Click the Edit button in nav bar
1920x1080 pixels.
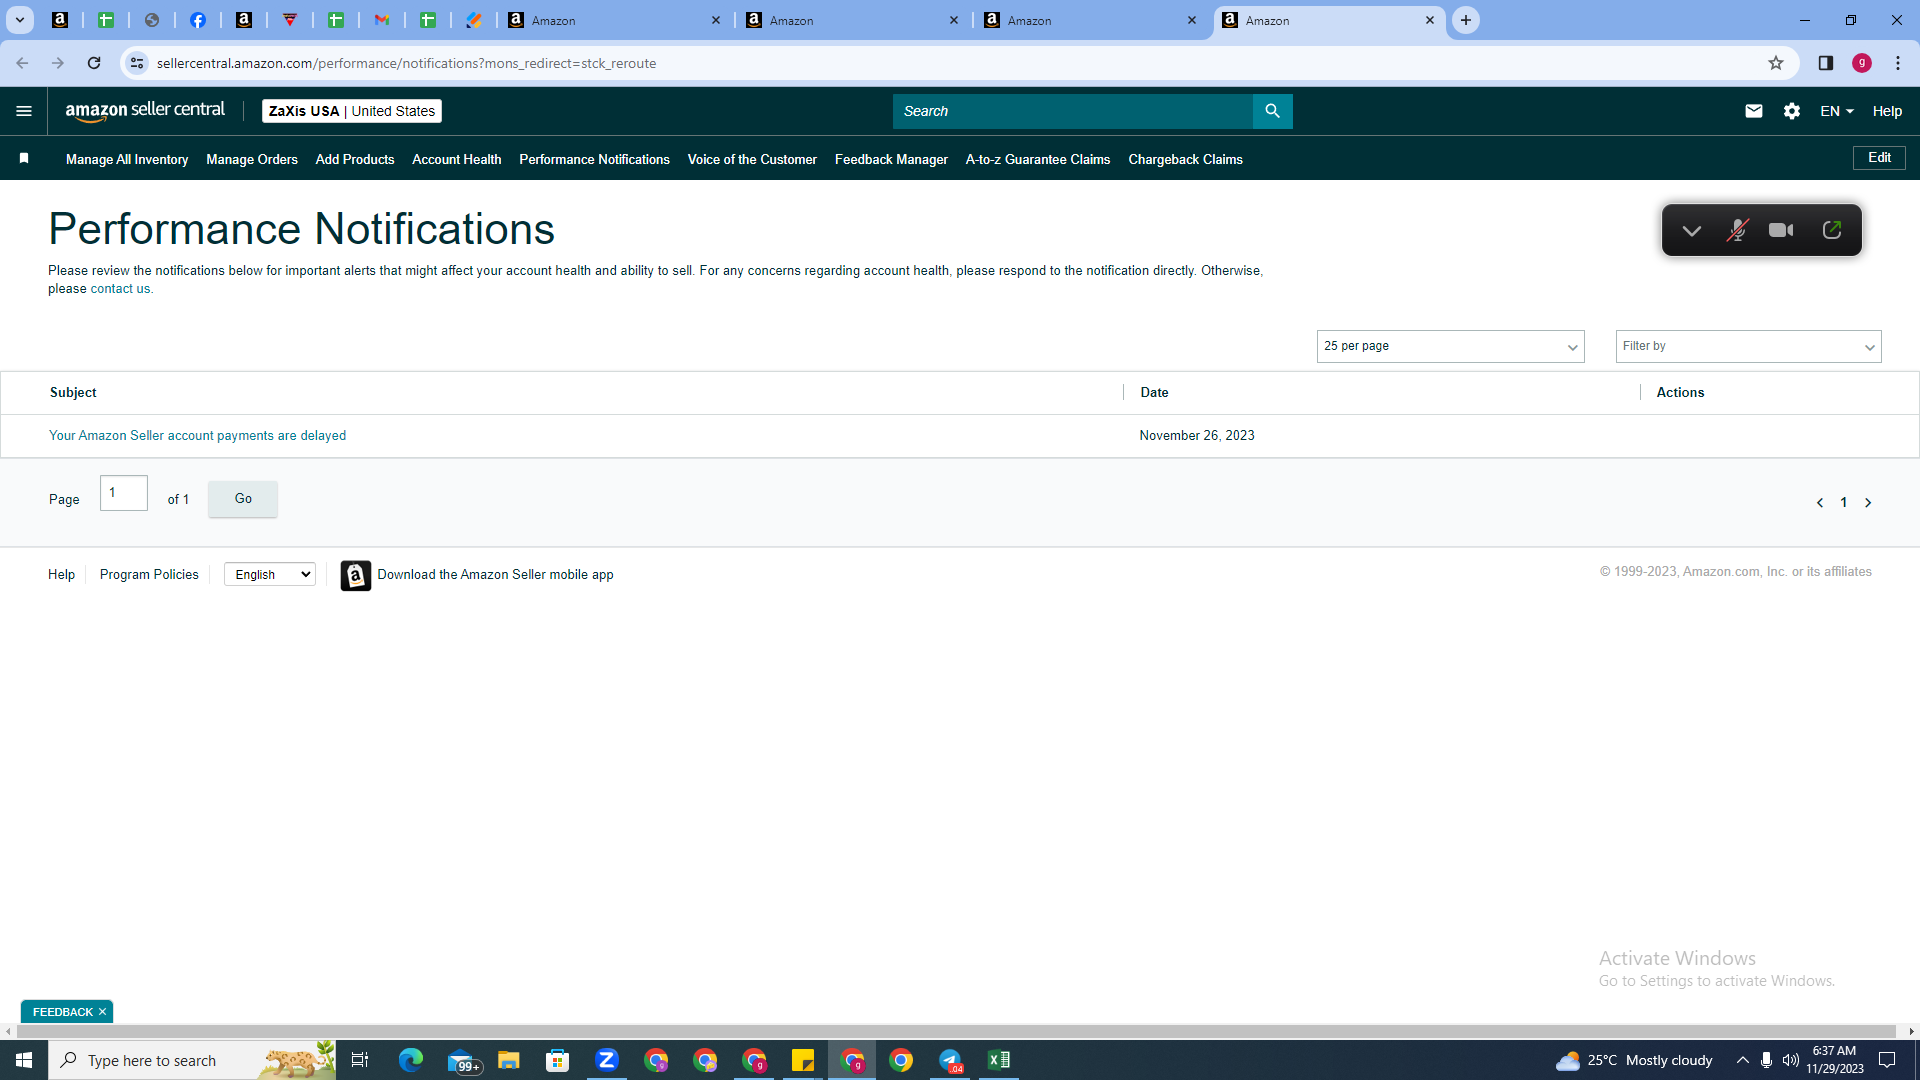click(1879, 158)
